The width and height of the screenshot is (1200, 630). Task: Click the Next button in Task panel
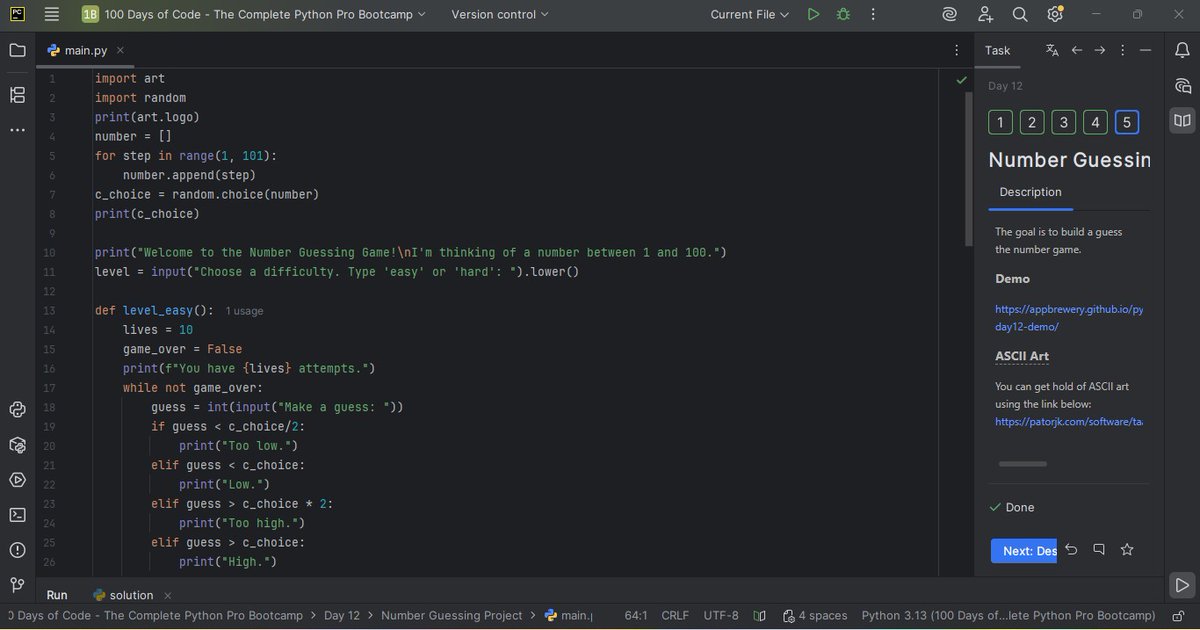click(1024, 551)
